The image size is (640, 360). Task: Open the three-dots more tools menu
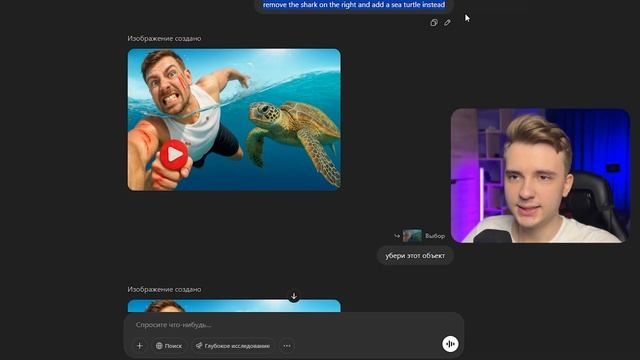pos(287,346)
